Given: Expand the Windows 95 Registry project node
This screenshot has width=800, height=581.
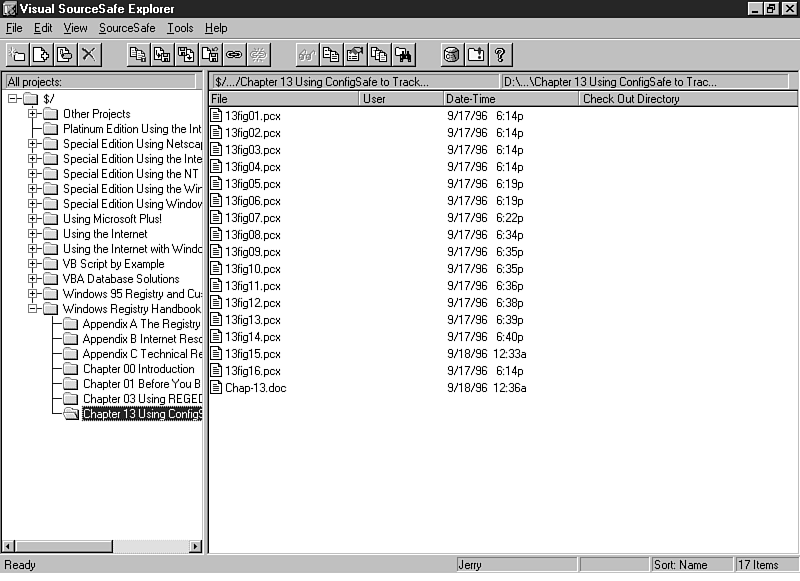Looking at the screenshot, I should (x=33, y=294).
